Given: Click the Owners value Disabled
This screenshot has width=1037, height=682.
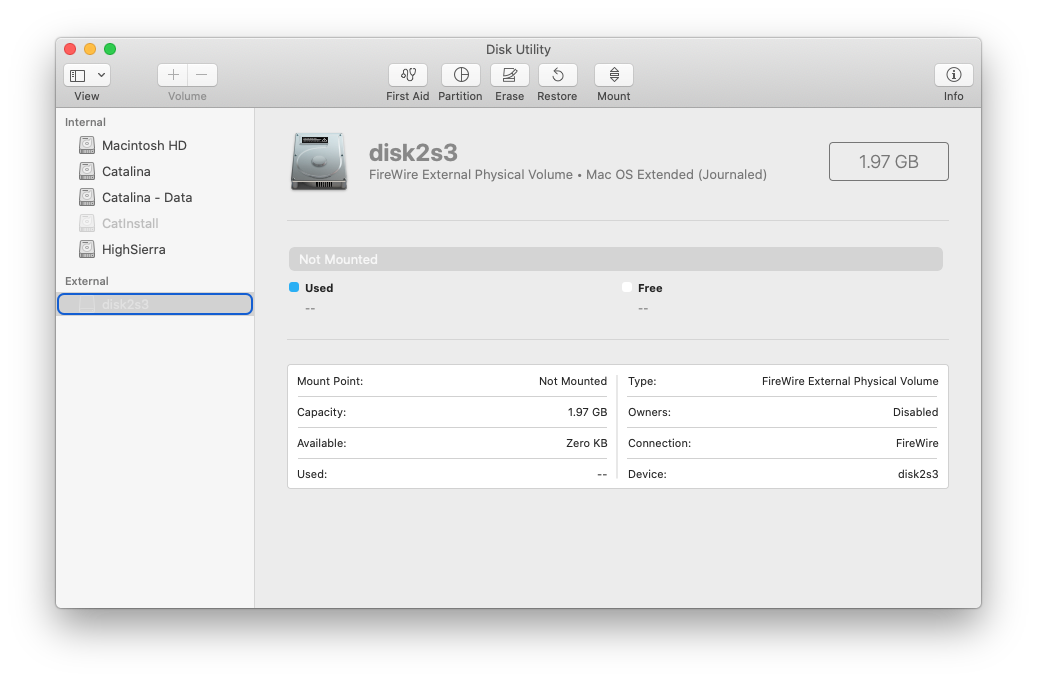Looking at the screenshot, I should pos(915,412).
